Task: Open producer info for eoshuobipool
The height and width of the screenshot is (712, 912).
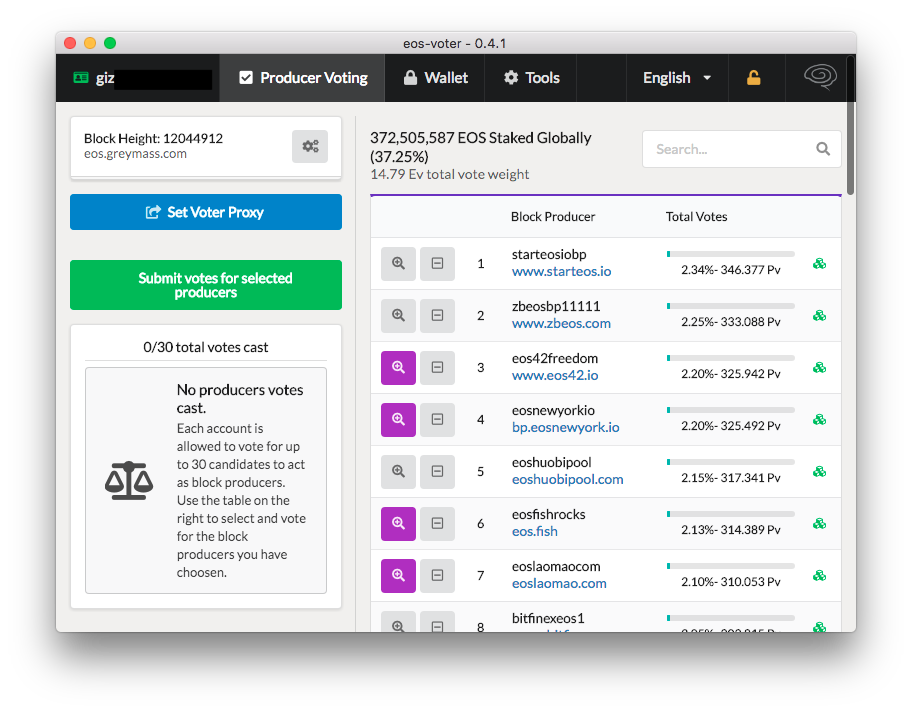Action: point(398,471)
